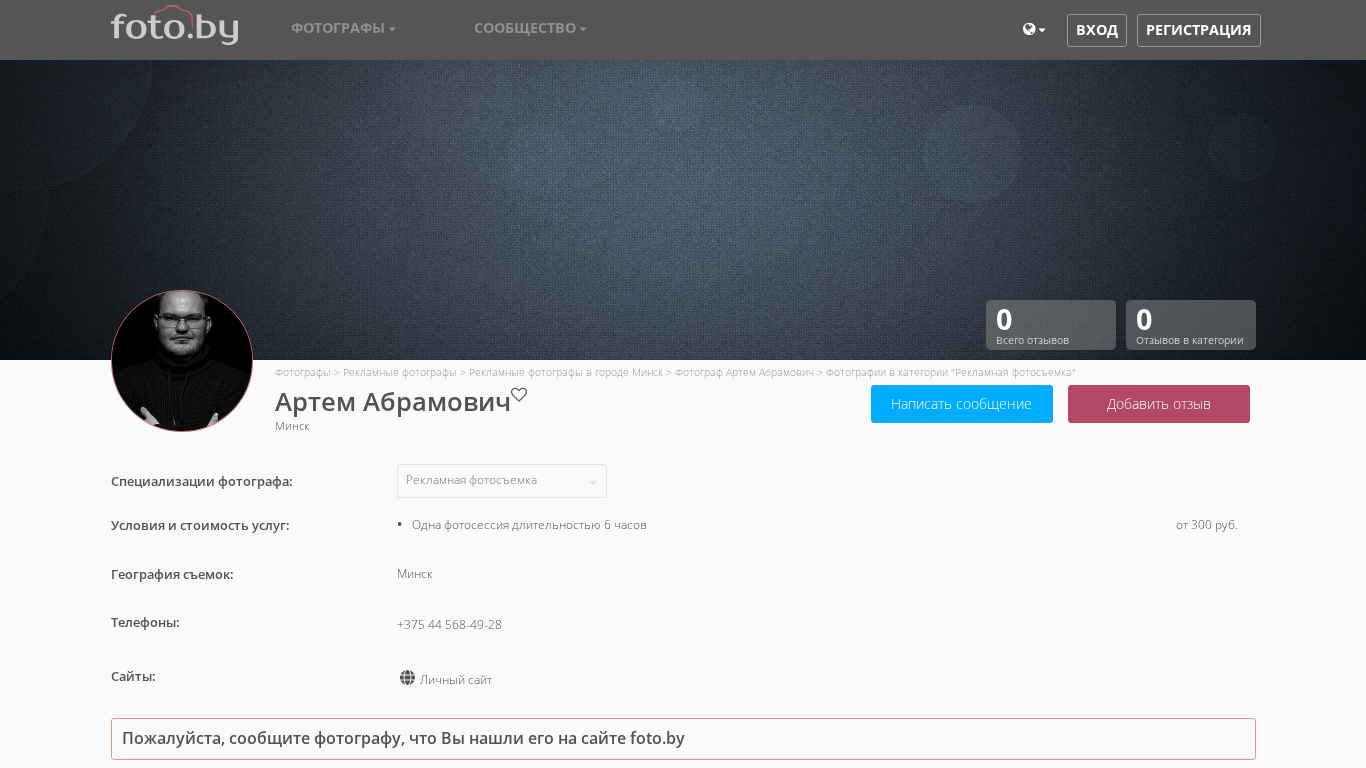Go to Рекламные фотографы breadcrumb
Viewport: 1366px width, 768px height.
(400, 372)
